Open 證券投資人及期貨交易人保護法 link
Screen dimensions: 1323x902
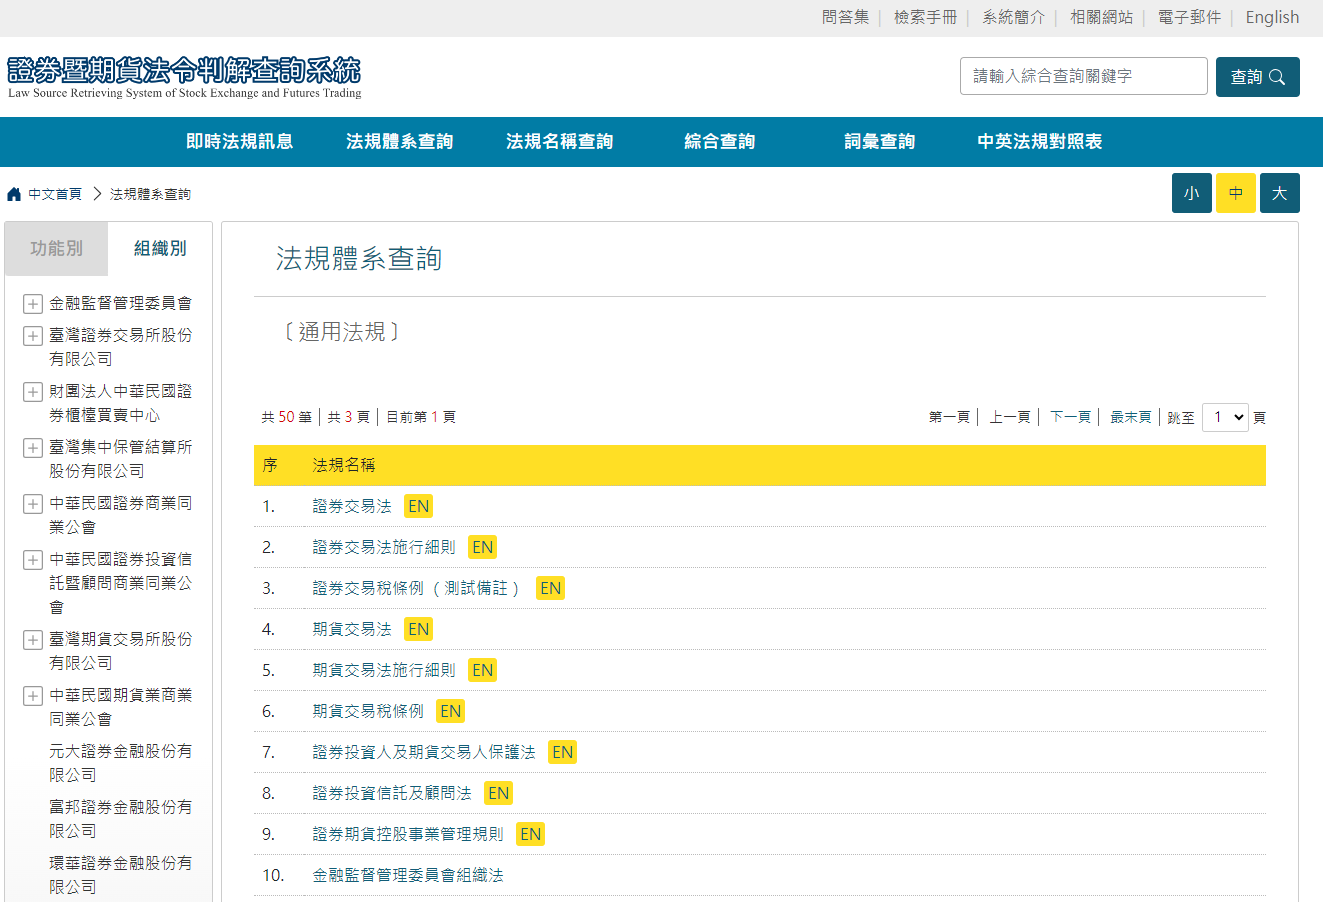click(424, 752)
